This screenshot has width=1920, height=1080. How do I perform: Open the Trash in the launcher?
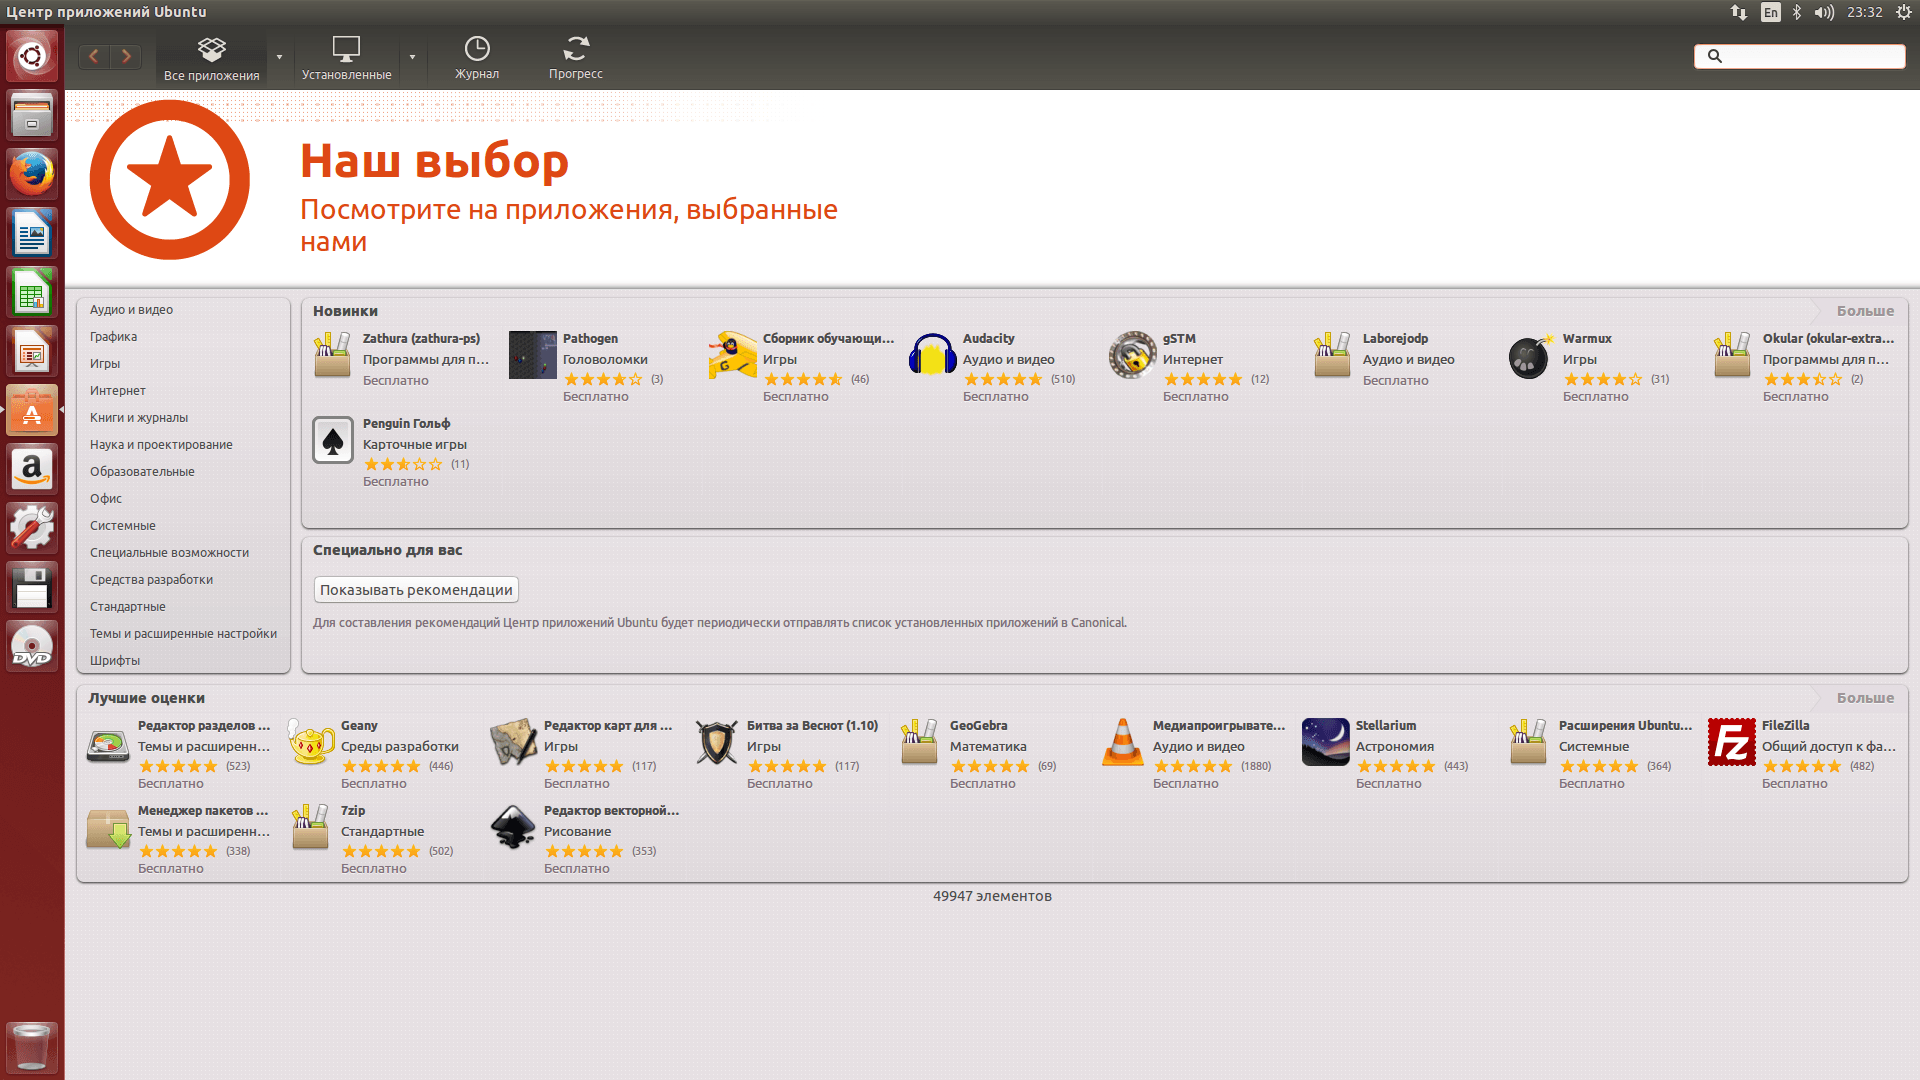32,1046
